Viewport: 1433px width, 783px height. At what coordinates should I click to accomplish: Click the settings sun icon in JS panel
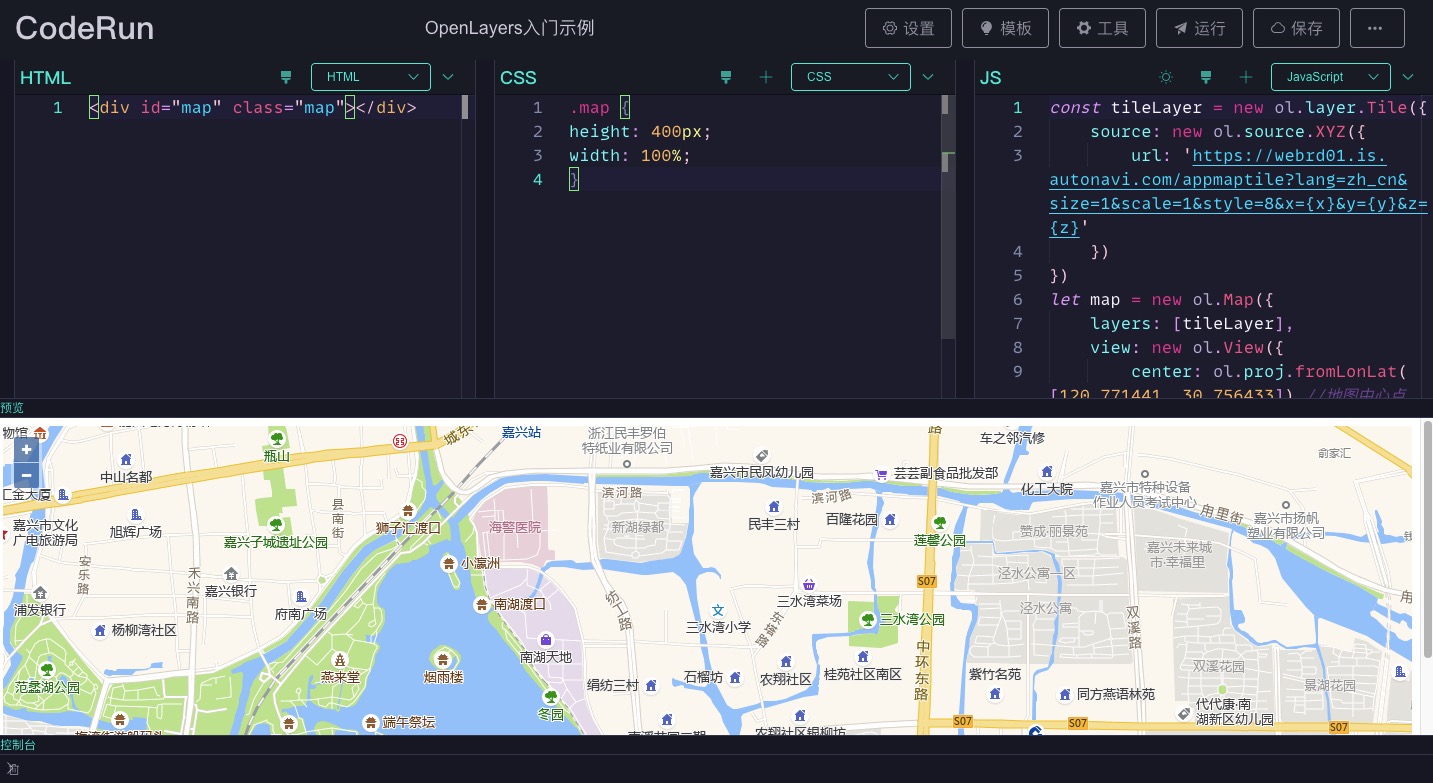point(1166,77)
